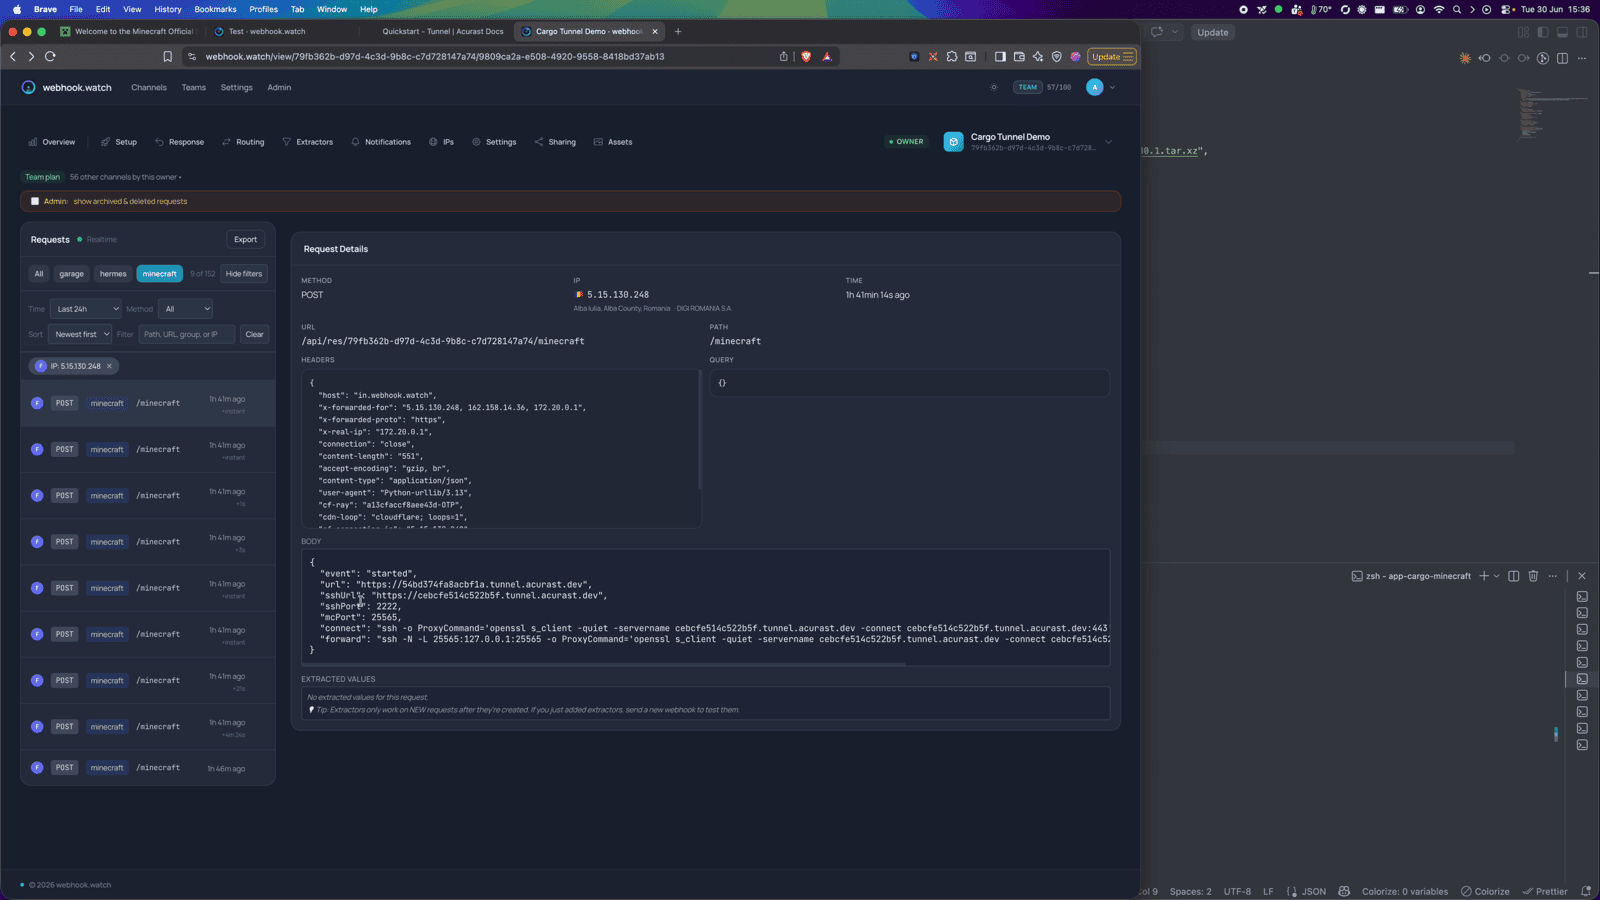Click the Brave browser reload icon
Image resolution: width=1600 pixels, height=900 pixels.
(x=50, y=57)
